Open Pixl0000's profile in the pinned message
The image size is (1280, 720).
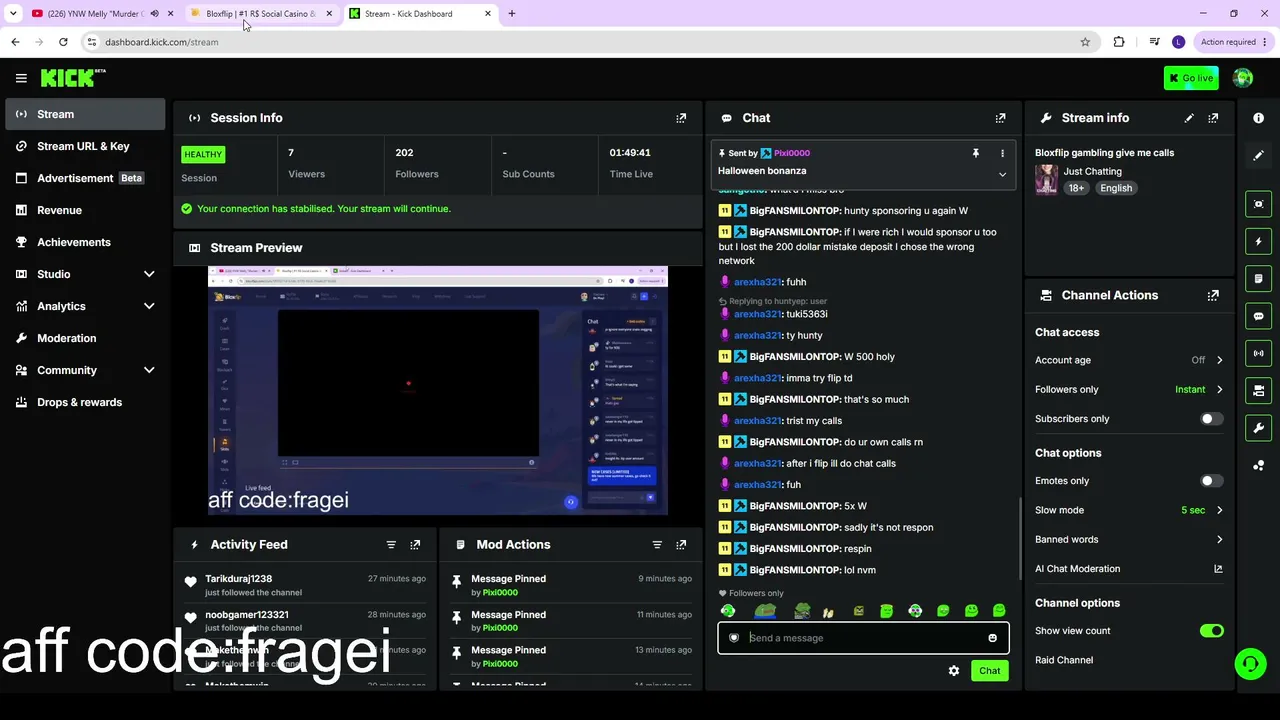pyautogui.click(x=792, y=153)
